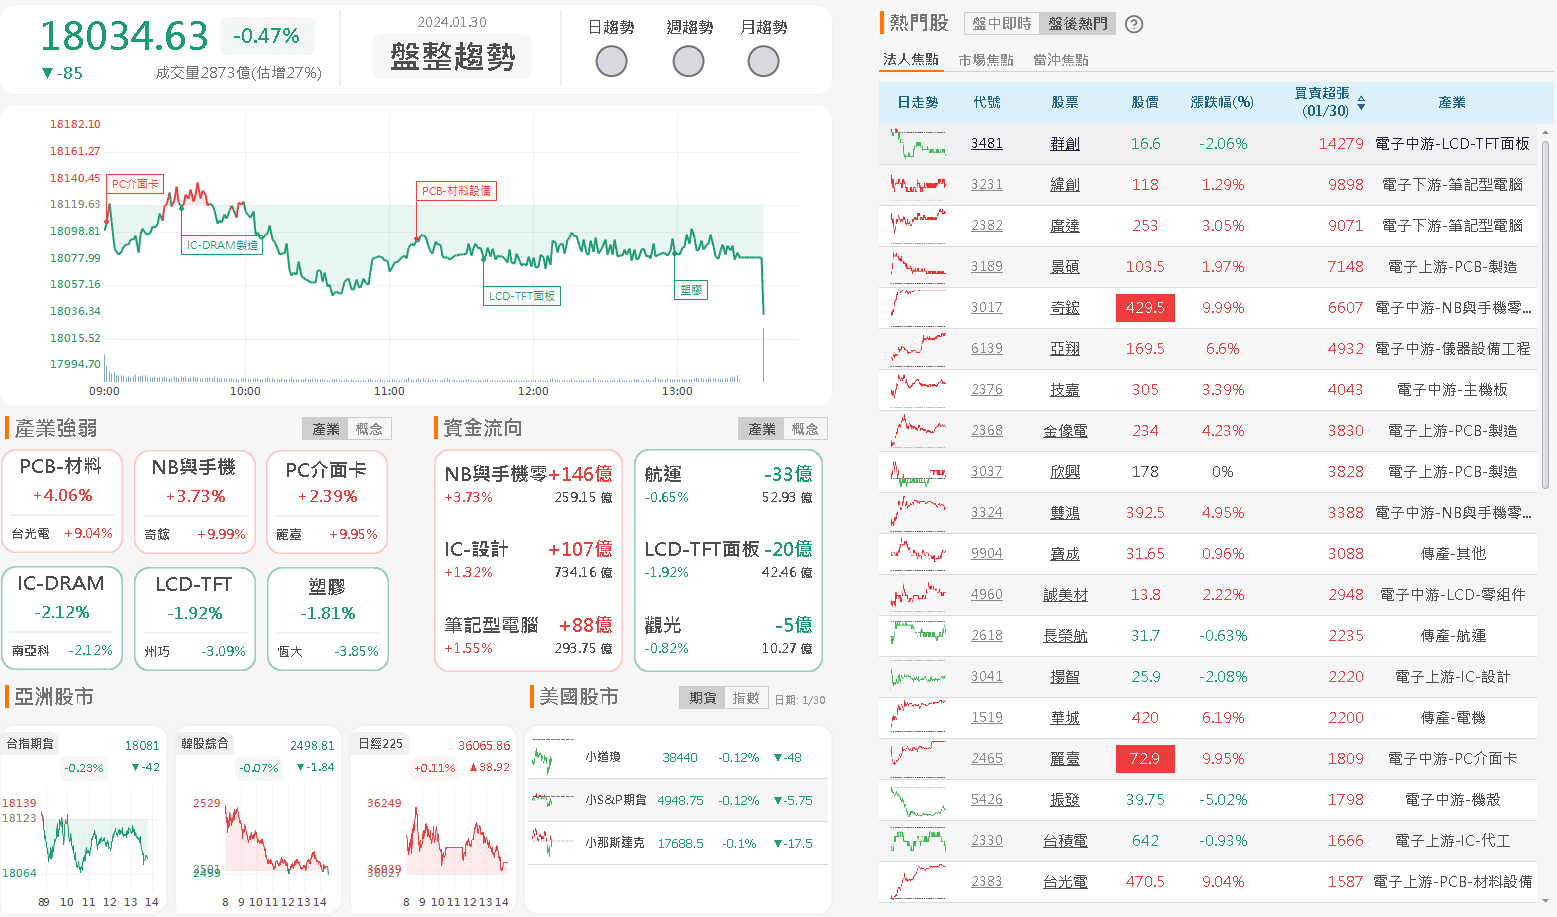Click the 小那斯達克 futures row

point(678,843)
